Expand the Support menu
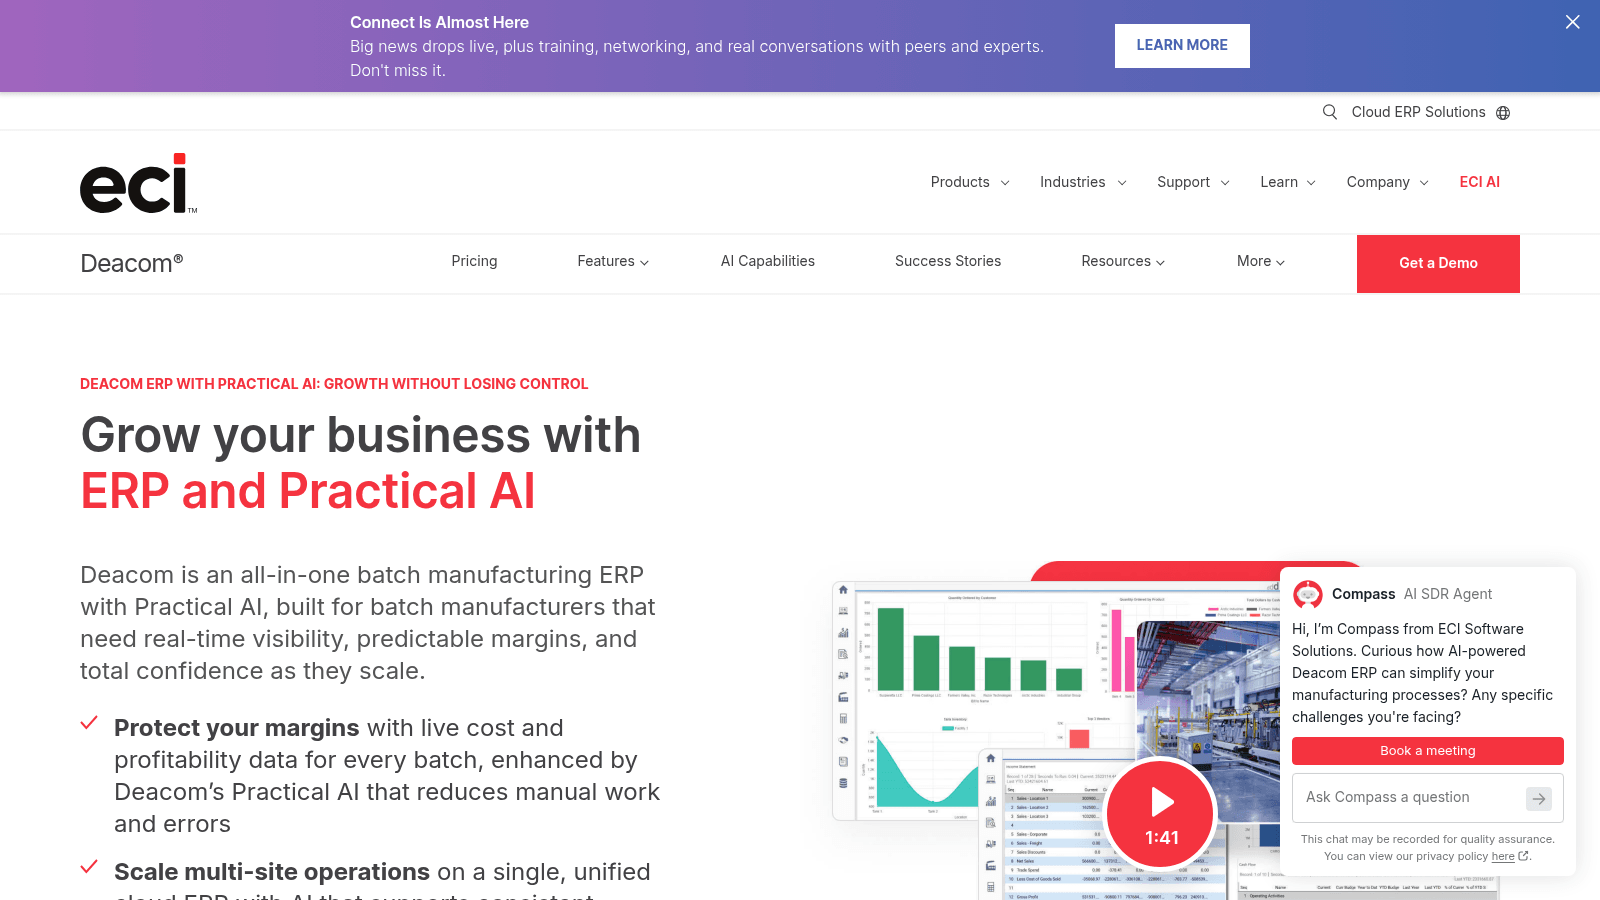The image size is (1600, 900). point(1193,182)
